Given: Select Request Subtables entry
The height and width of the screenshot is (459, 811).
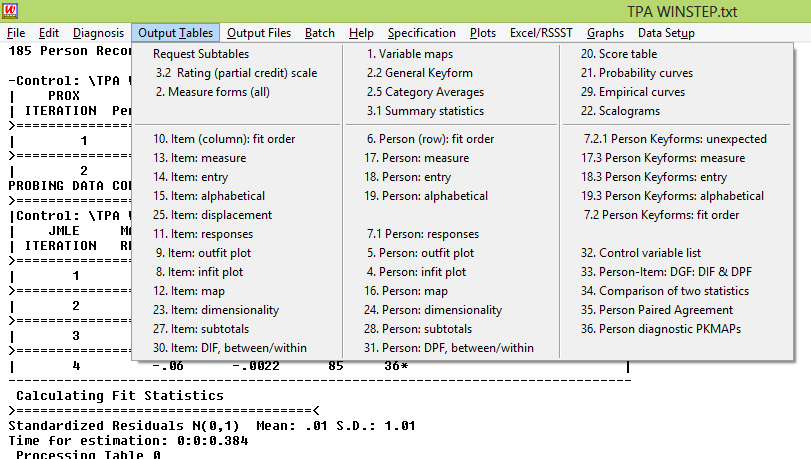Looking at the screenshot, I should [x=201, y=54].
